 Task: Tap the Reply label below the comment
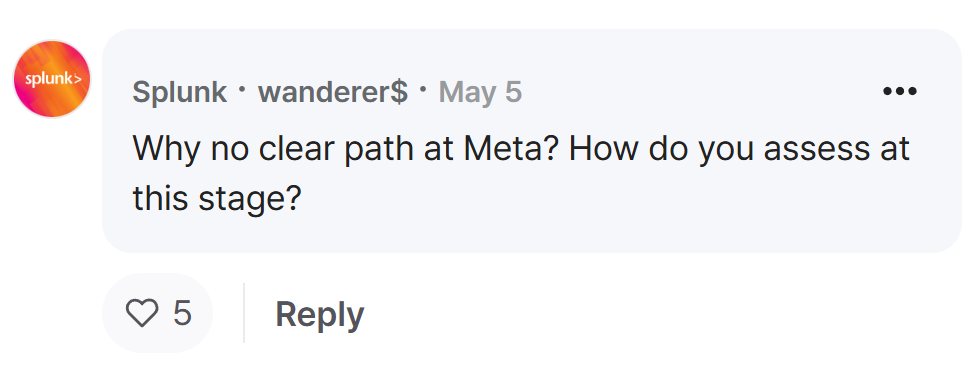point(319,314)
